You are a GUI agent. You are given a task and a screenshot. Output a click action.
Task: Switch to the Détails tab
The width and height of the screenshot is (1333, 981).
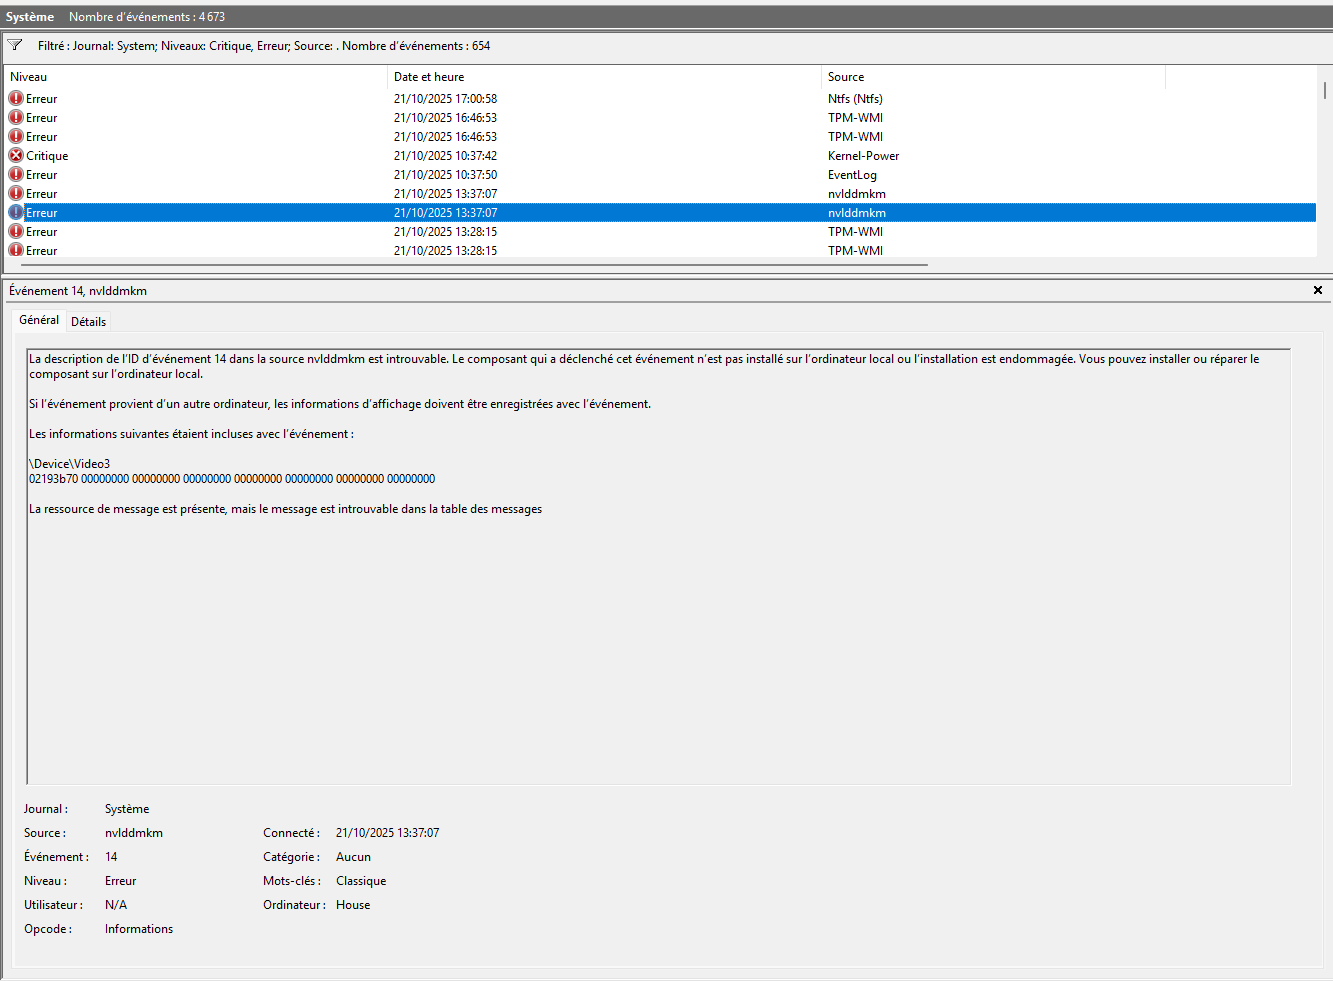tap(88, 321)
